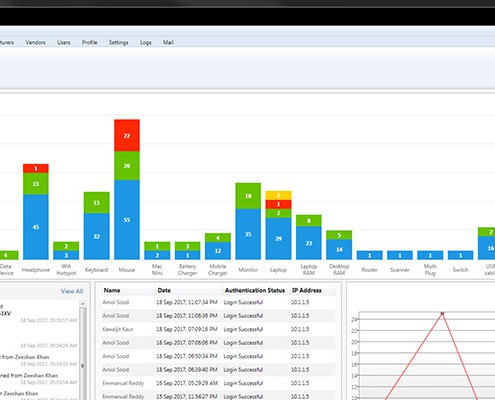Click the 'Keyboard' axis label

[96, 270]
